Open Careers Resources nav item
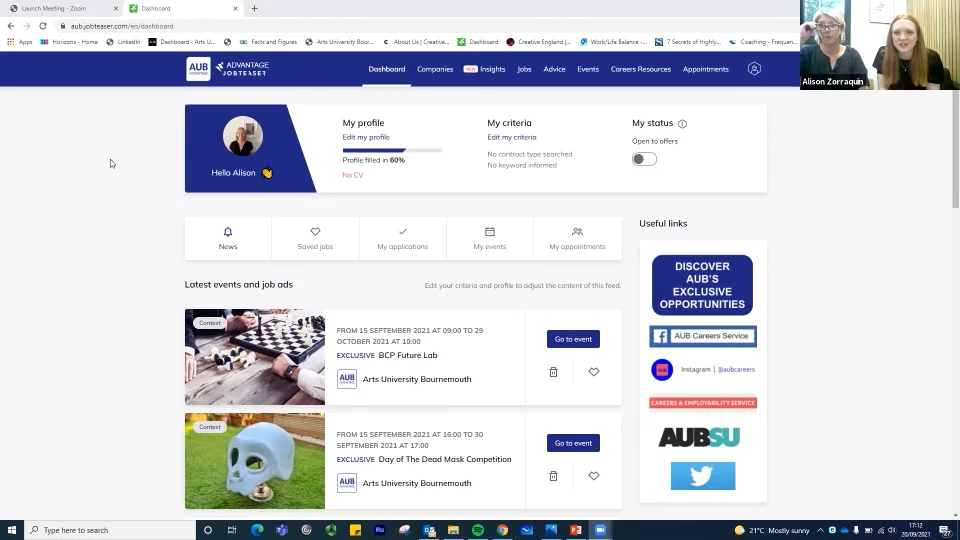 tap(640, 69)
